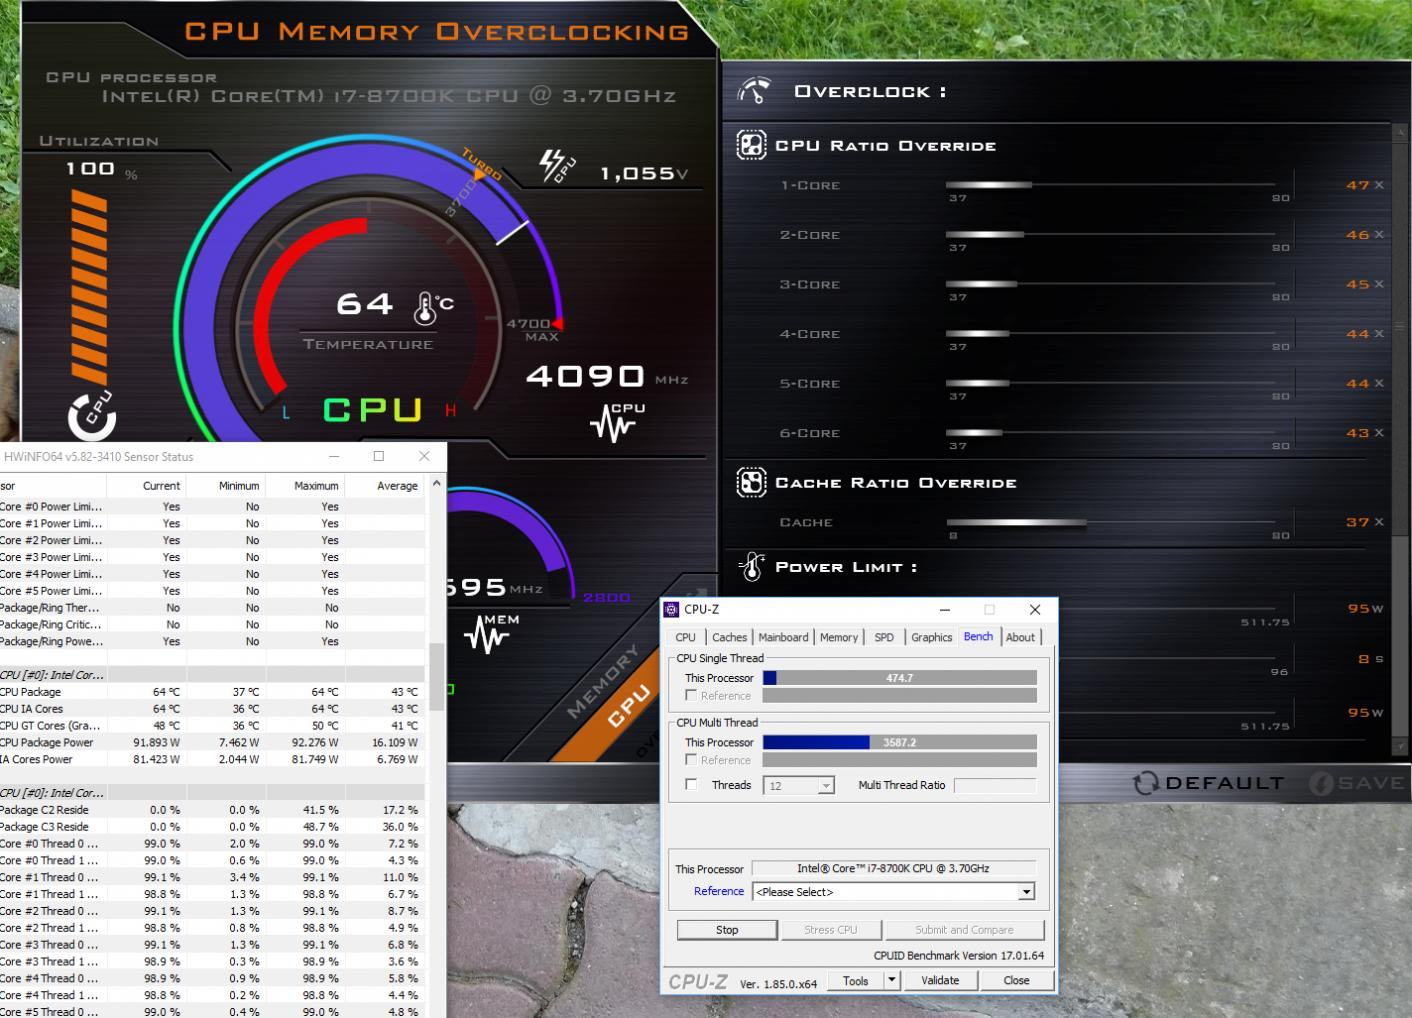Select the orange CPU tab in overclocking panel
The height and width of the screenshot is (1018, 1412).
[628, 707]
